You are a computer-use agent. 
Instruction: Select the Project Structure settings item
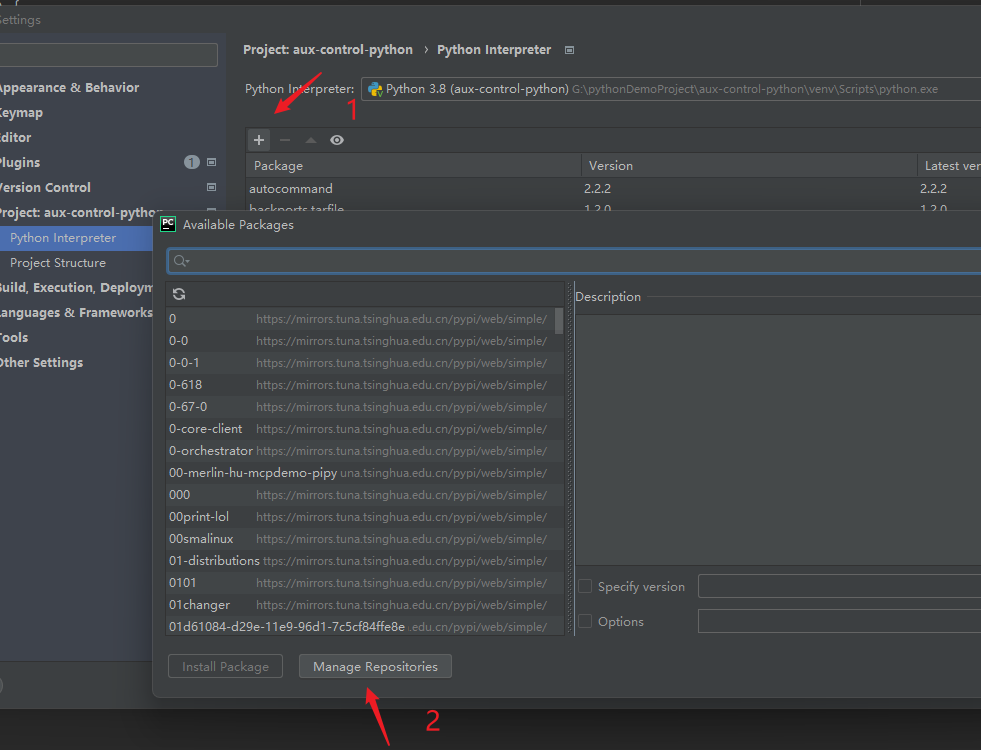(x=58, y=263)
